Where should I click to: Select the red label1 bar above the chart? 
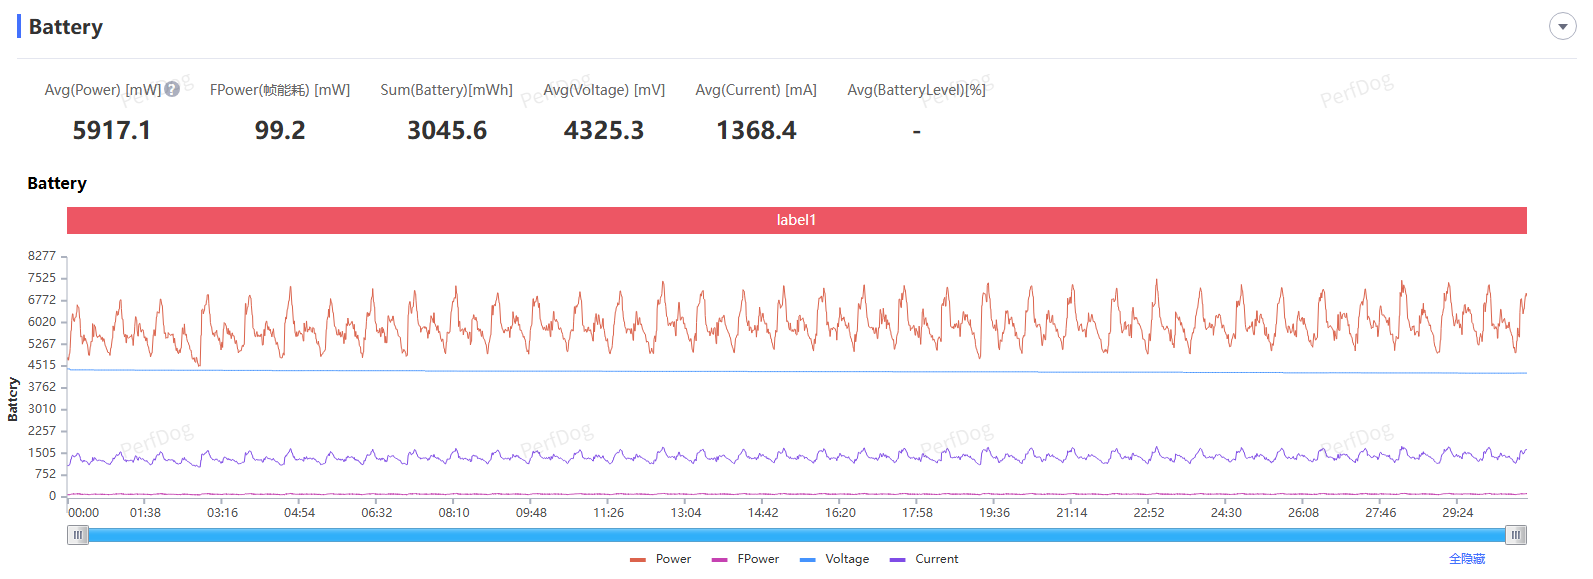(x=796, y=220)
